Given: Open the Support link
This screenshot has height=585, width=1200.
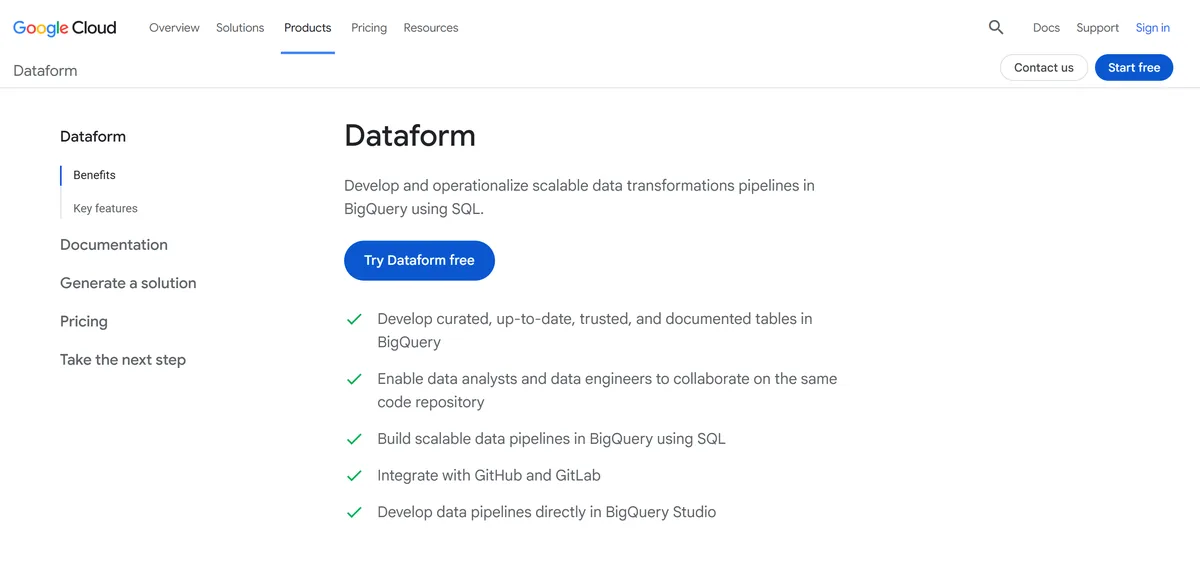Looking at the screenshot, I should tap(1098, 28).
